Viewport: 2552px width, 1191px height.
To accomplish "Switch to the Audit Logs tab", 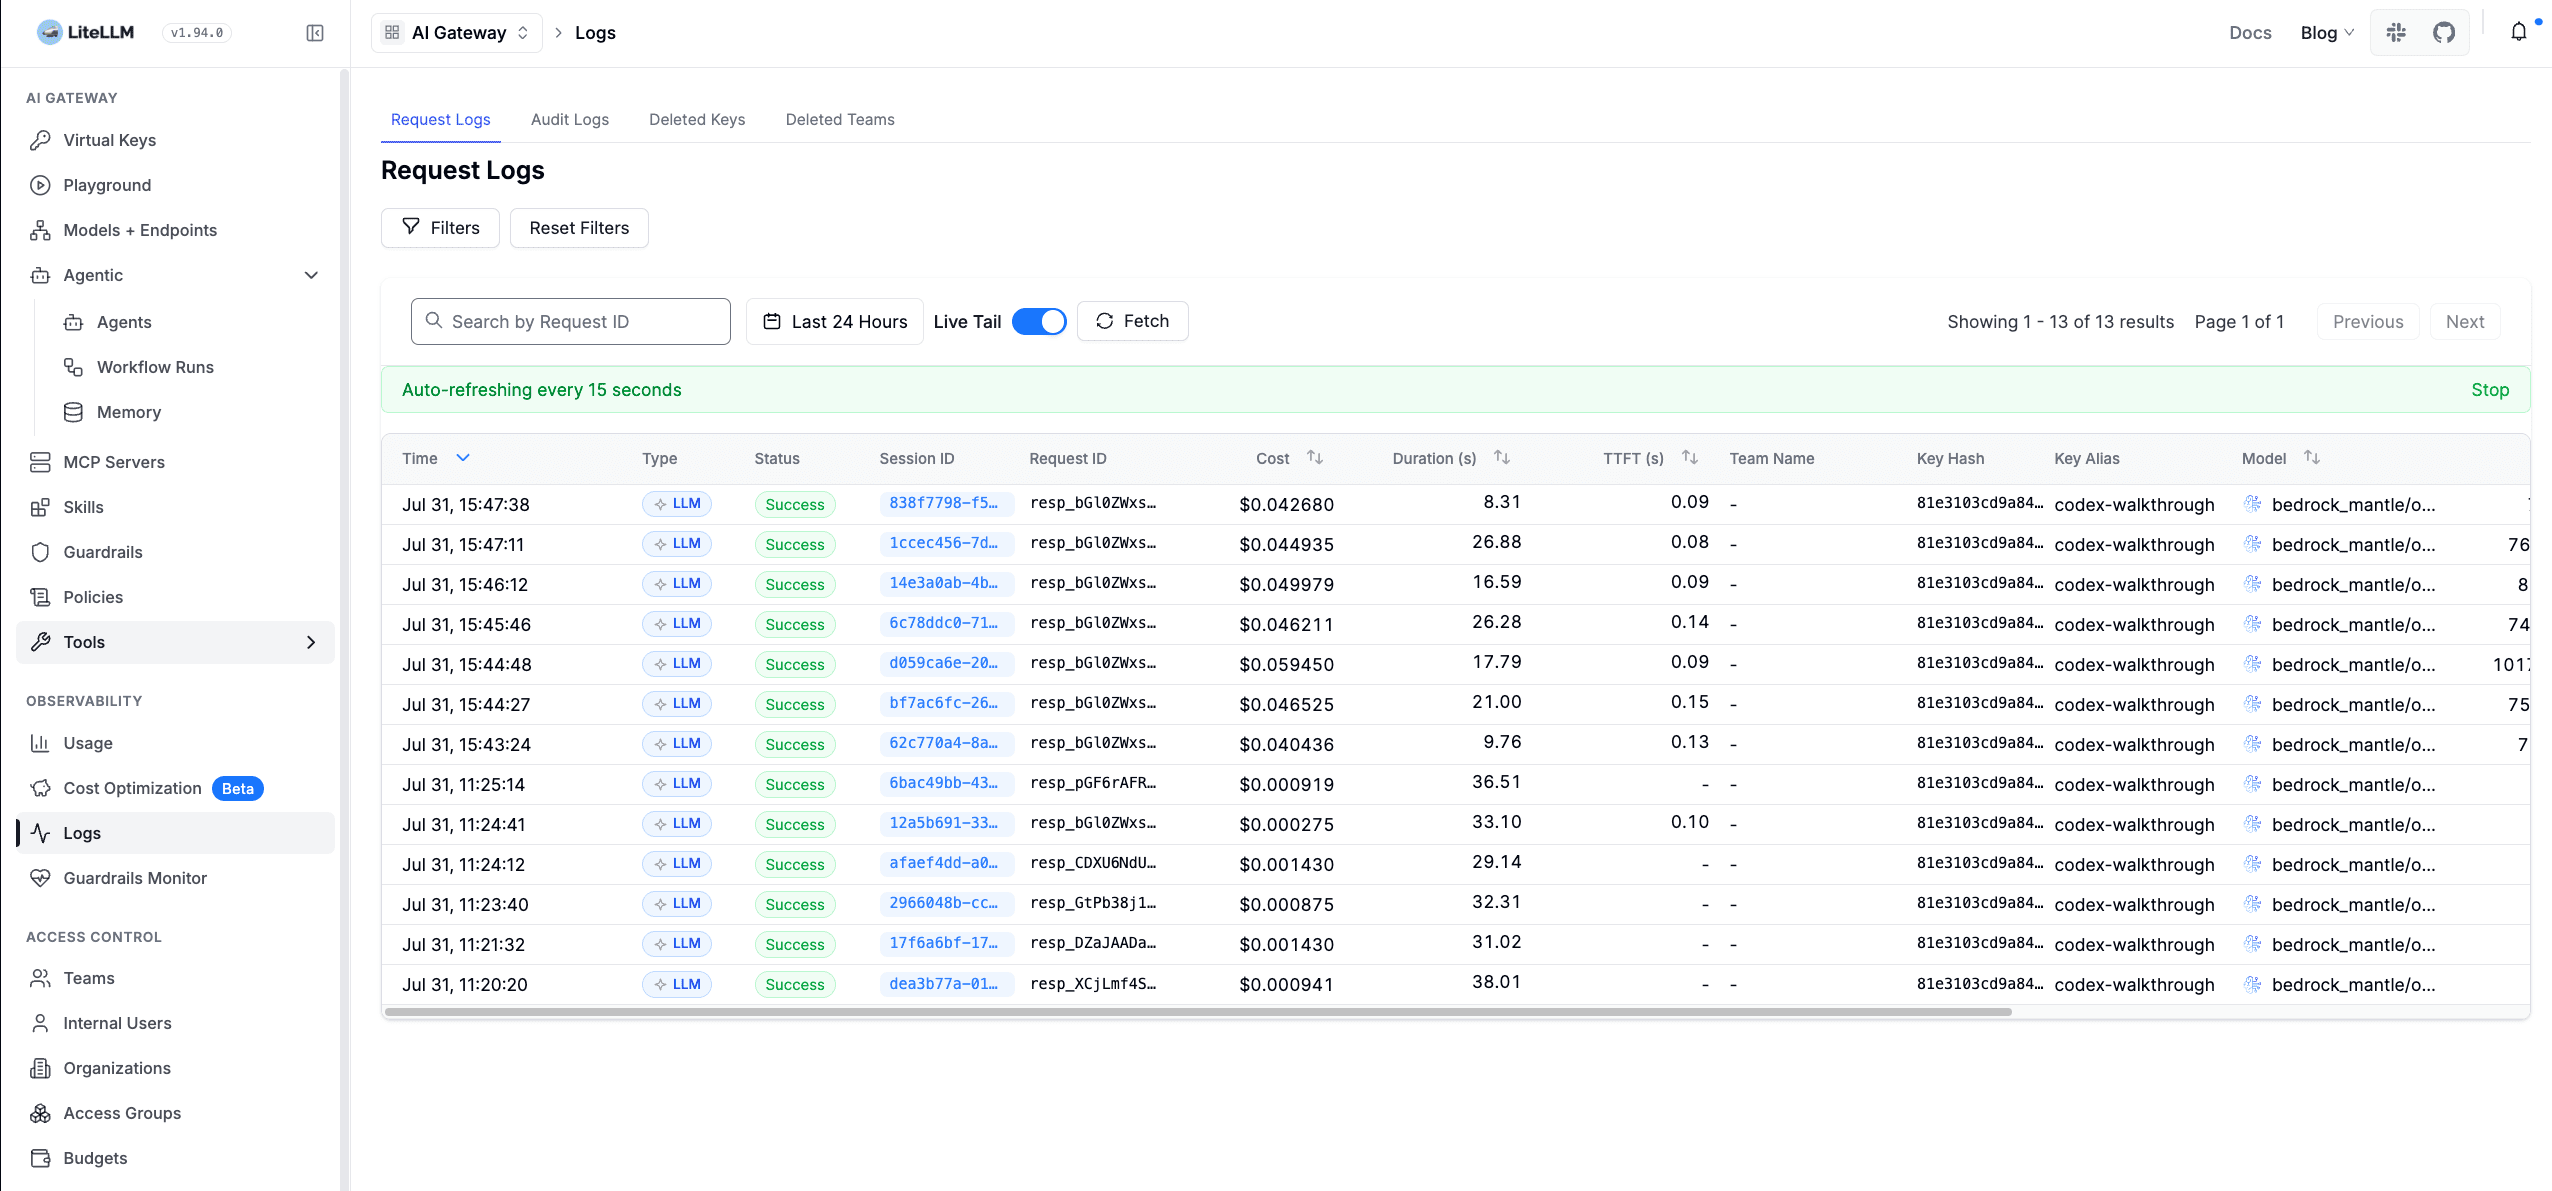I will (570, 119).
